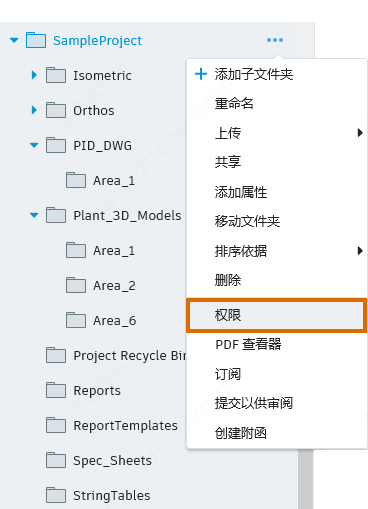Click the folder tree vertical scrollbar
The image size is (368, 509).
tap(305, 479)
